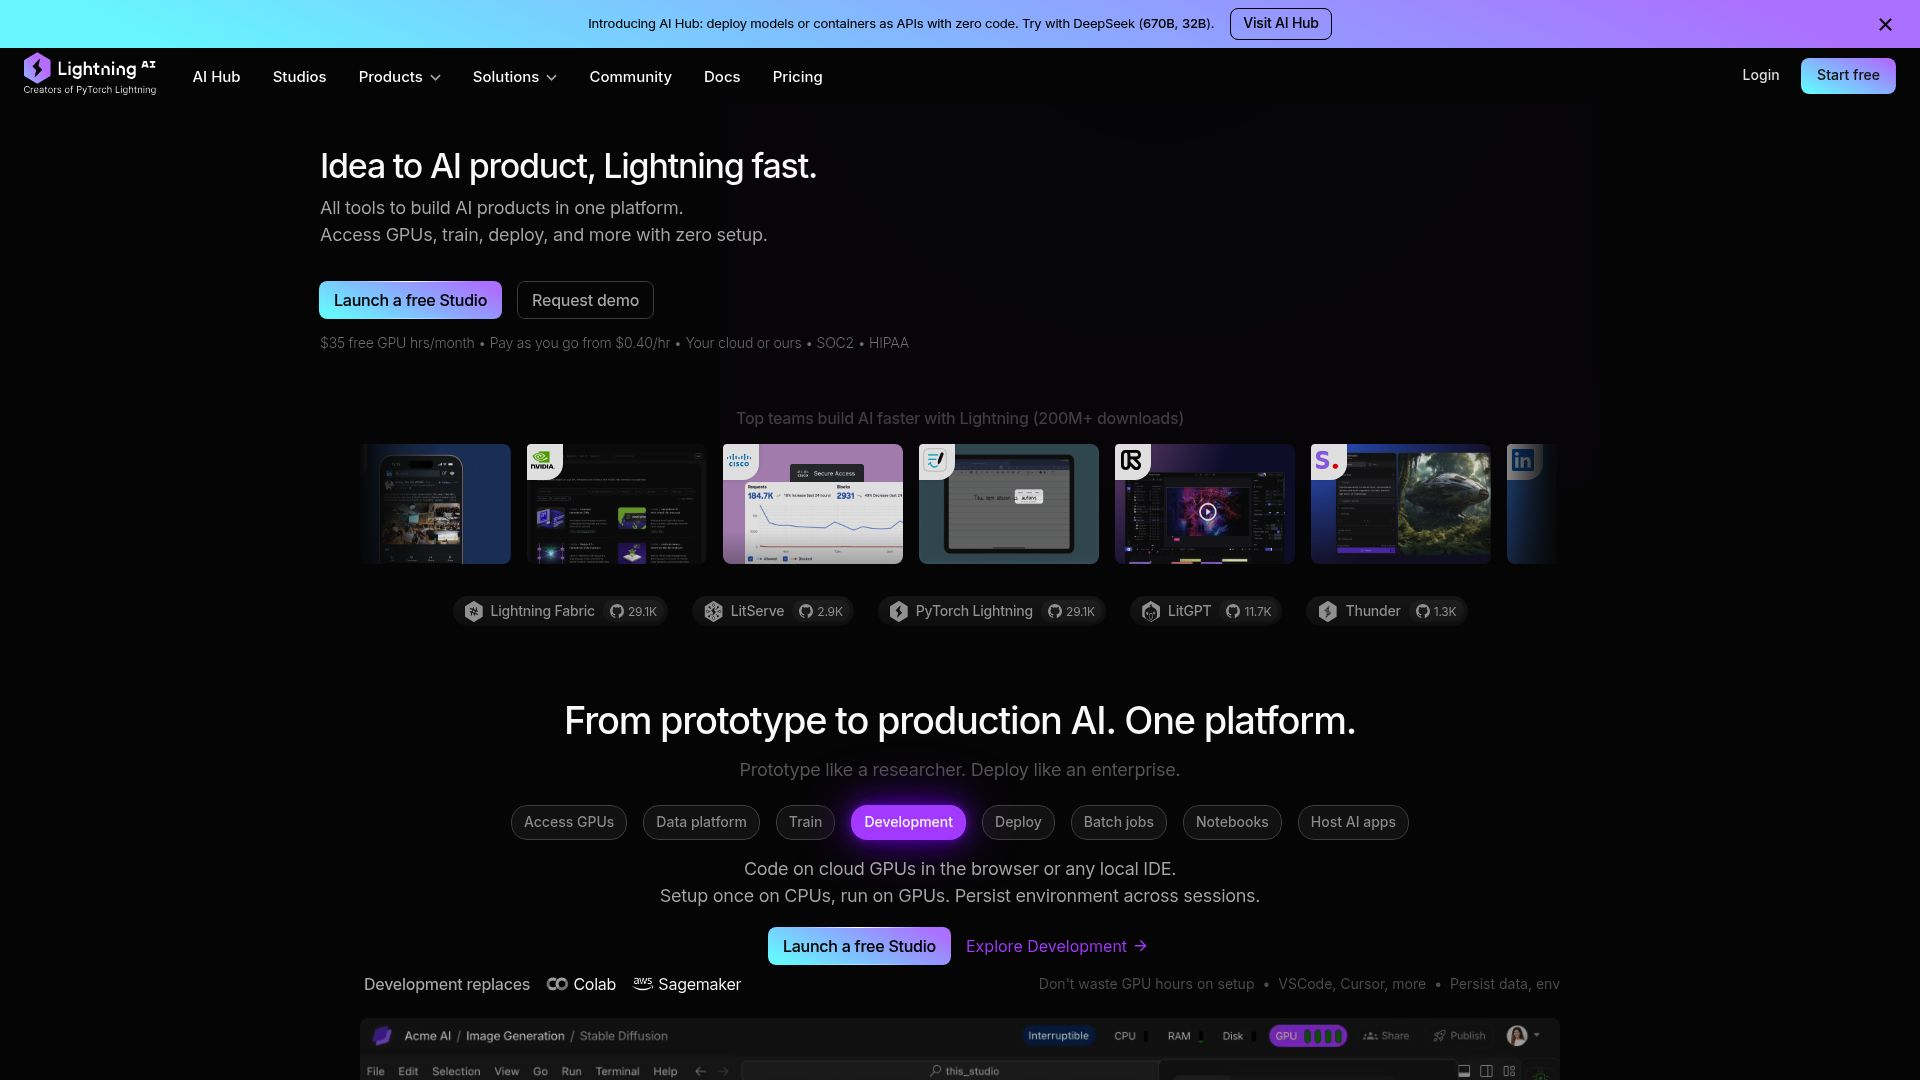The width and height of the screenshot is (1920, 1080).
Task: Expand the Solutions menu
Action: [514, 77]
